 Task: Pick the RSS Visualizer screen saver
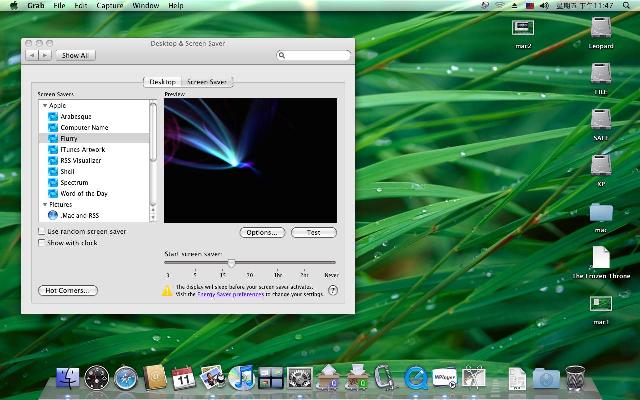pos(81,159)
